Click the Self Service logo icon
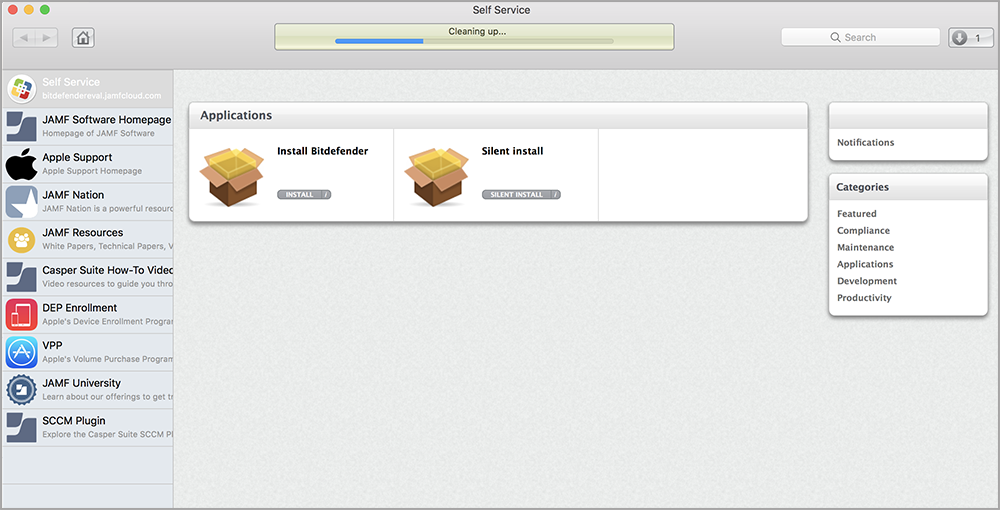The width and height of the screenshot is (1000, 510). pos(22,89)
